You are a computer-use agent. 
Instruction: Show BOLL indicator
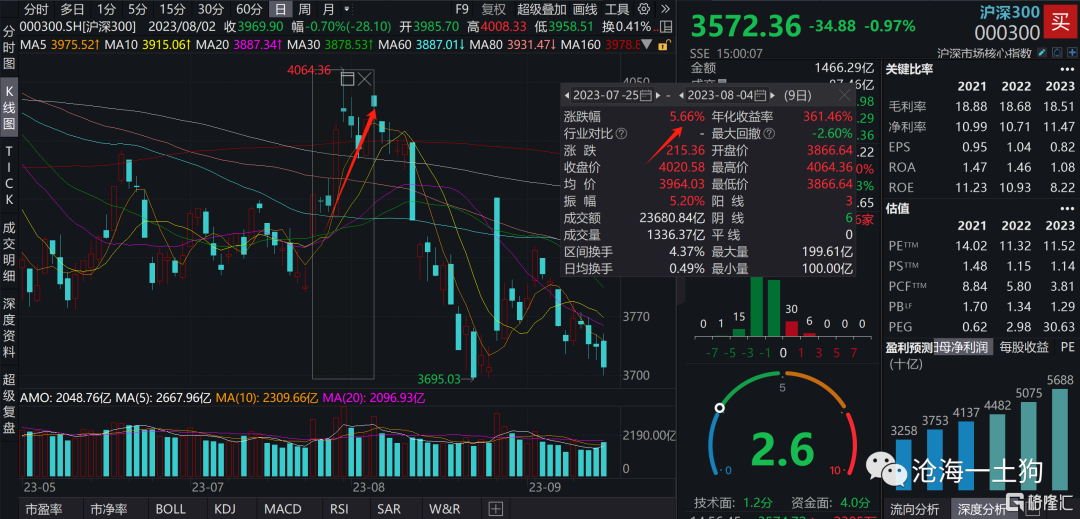(171, 509)
